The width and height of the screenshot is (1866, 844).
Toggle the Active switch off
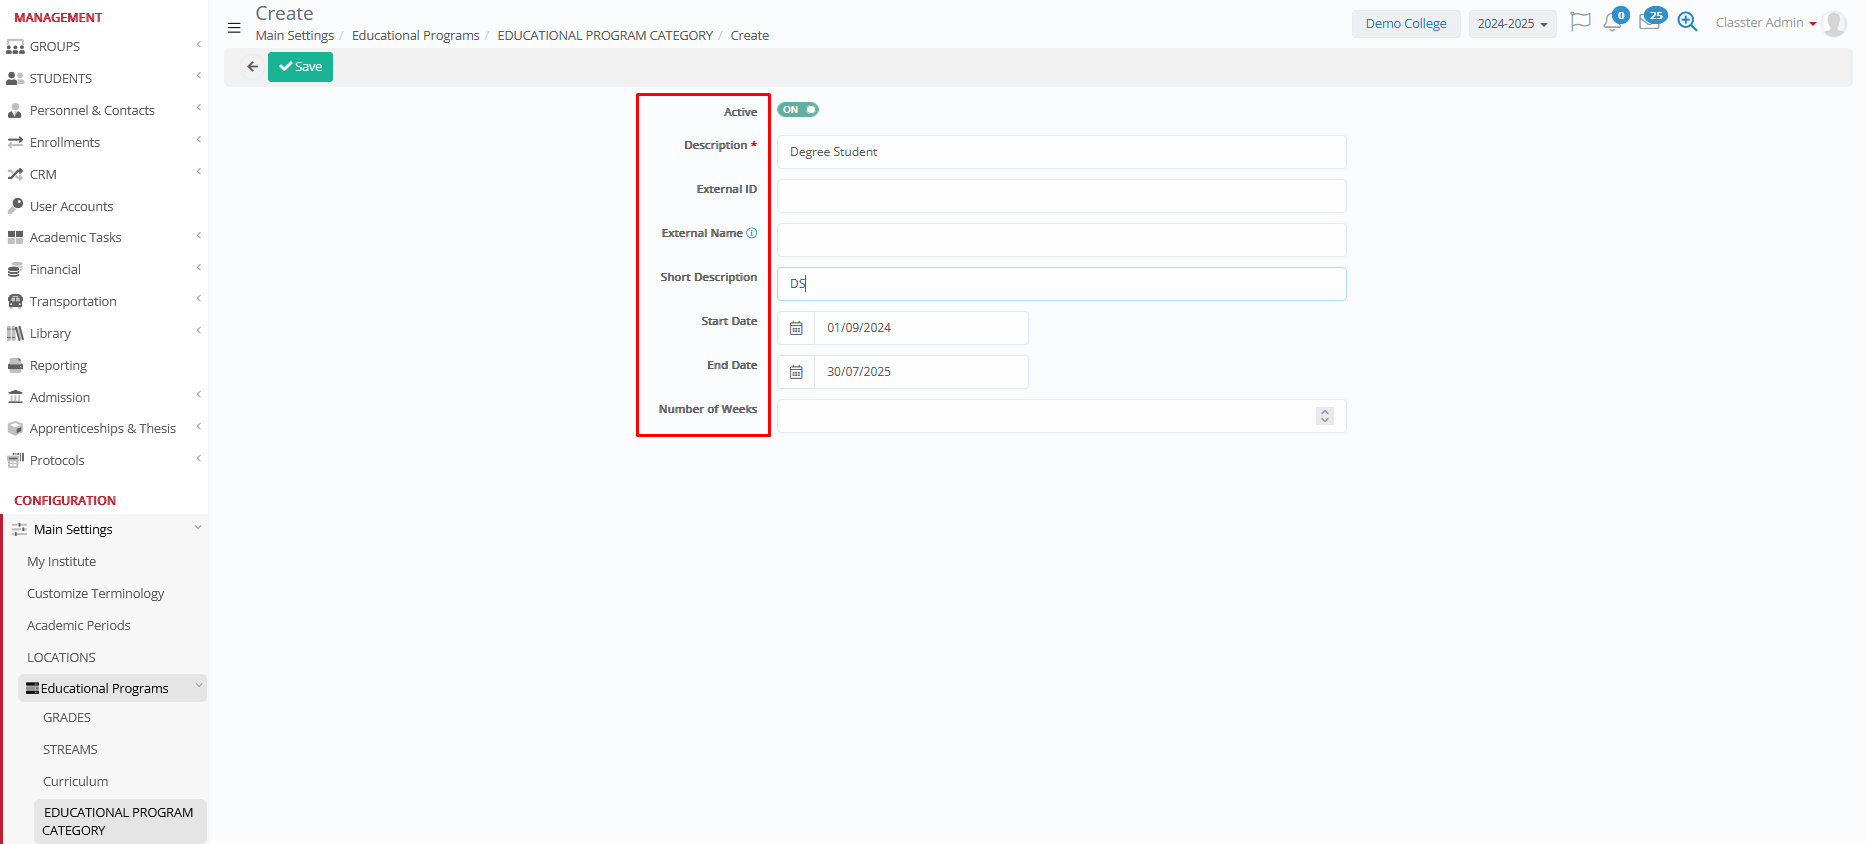click(x=798, y=110)
